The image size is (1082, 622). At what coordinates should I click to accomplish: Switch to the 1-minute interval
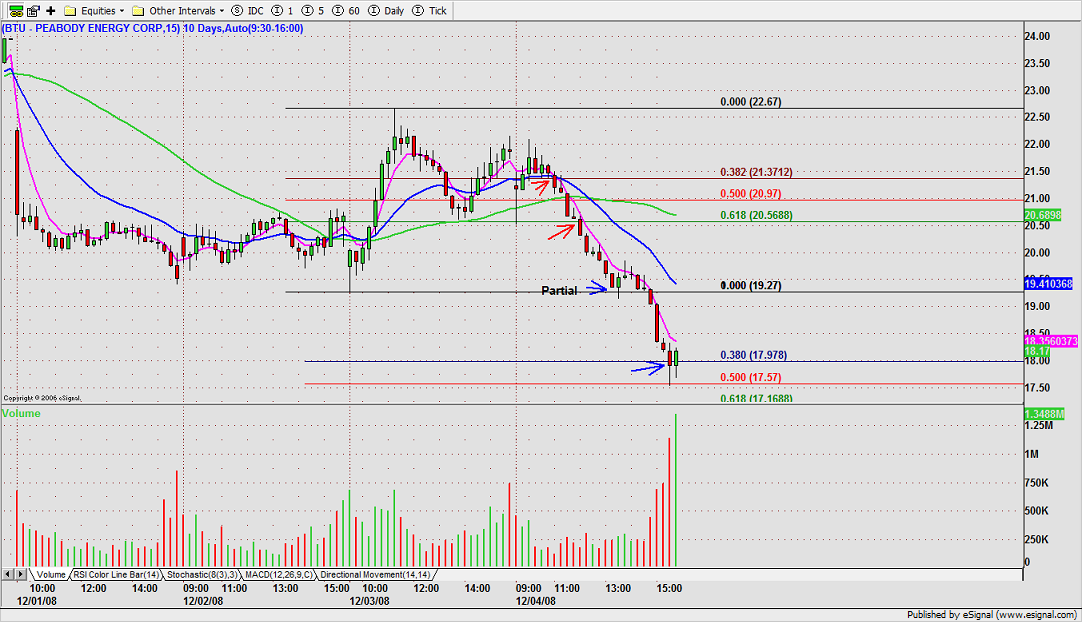tap(282, 10)
